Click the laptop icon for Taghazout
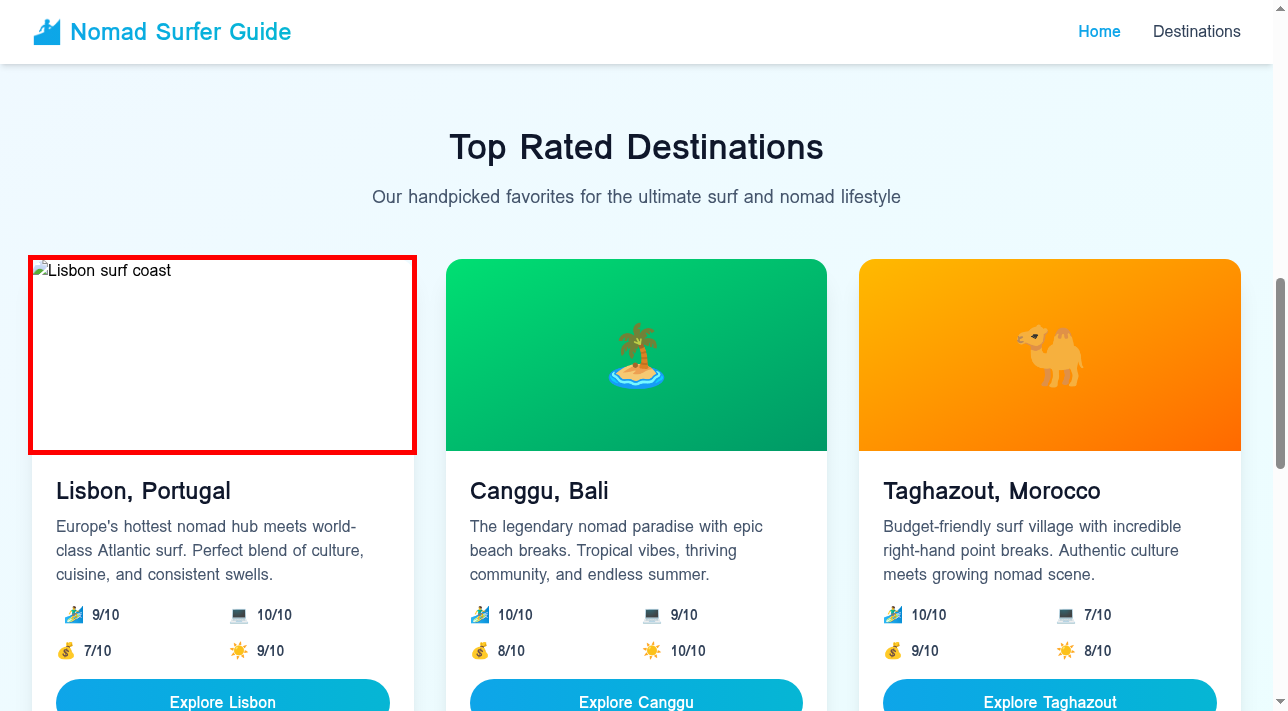Viewport: 1288px width, 711px height. tap(1066, 615)
